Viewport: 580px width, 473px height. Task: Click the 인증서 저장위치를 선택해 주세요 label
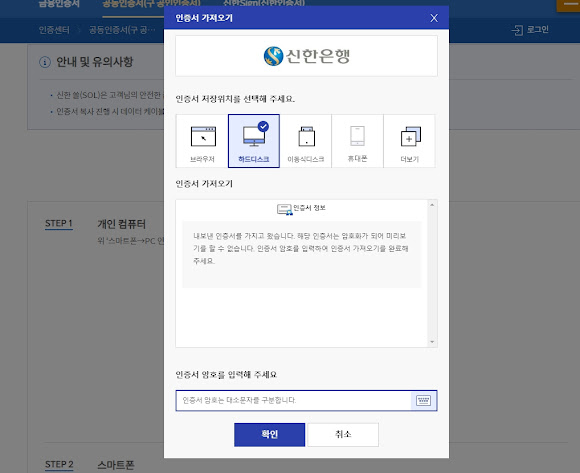click(x=235, y=99)
